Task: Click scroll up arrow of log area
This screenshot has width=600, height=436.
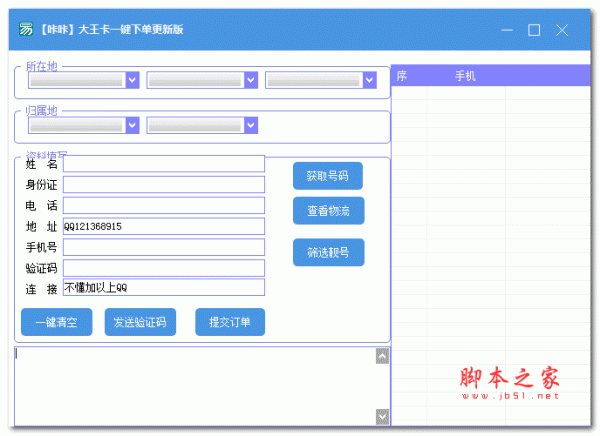Action: coord(382,356)
